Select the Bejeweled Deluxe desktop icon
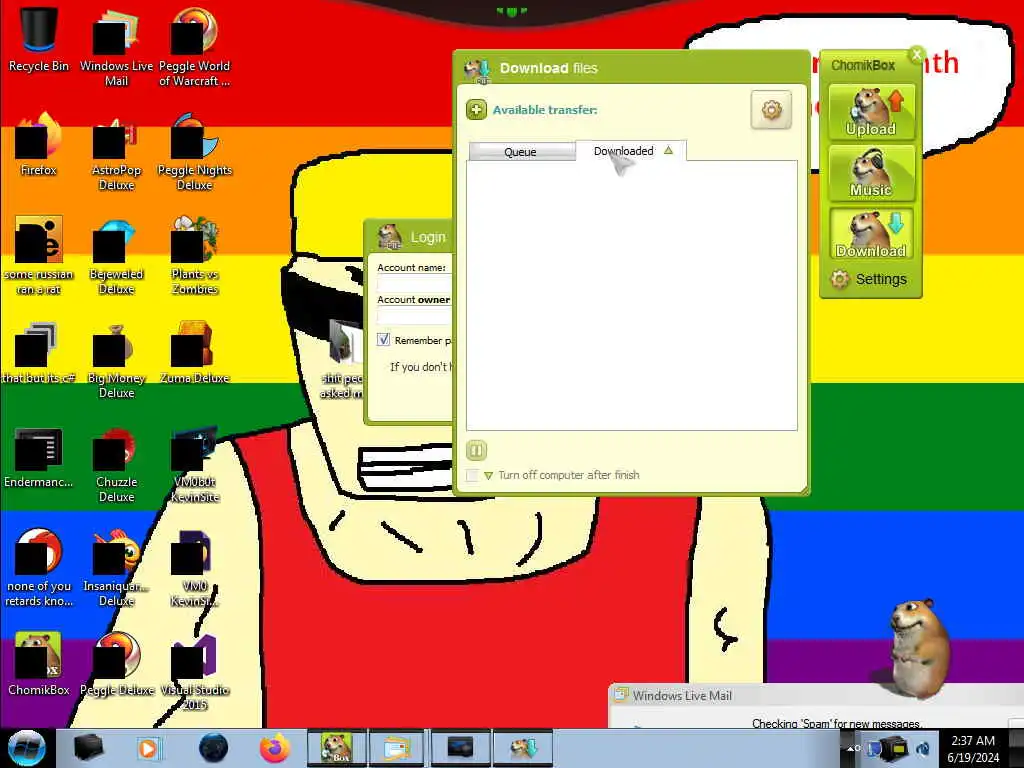1024x768 pixels. click(116, 256)
